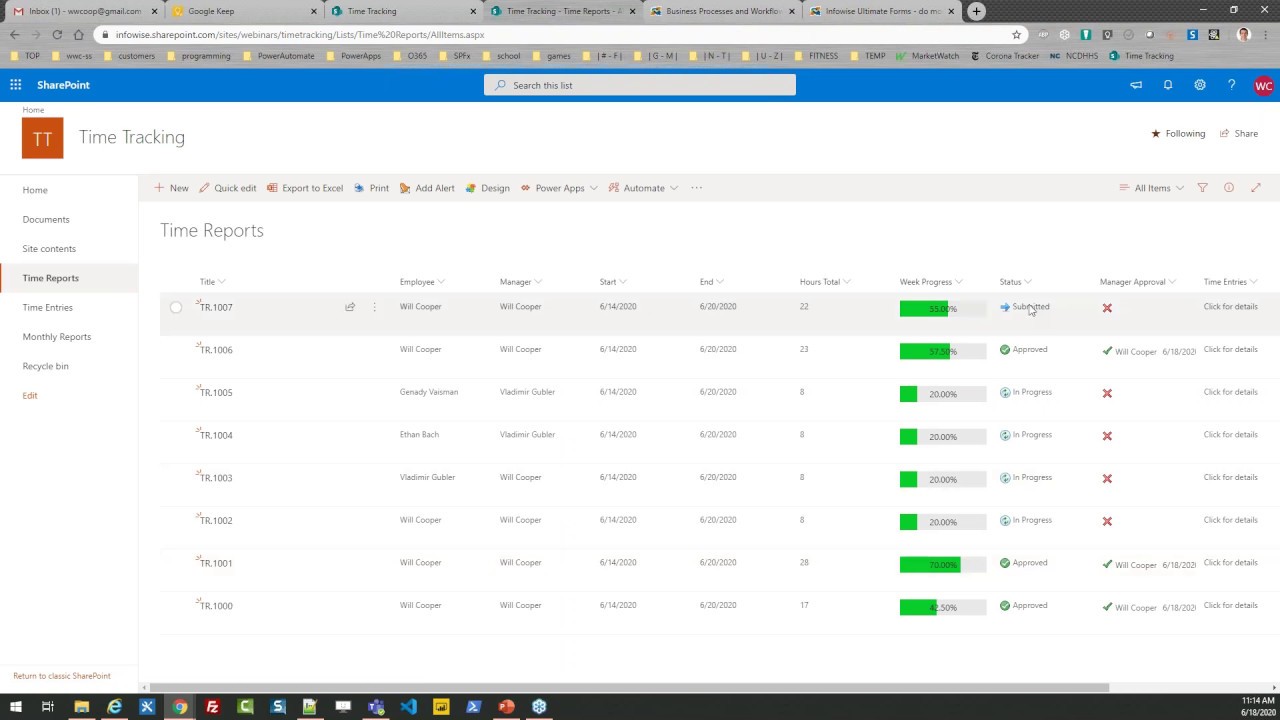Open the help question mark icon

[1231, 85]
